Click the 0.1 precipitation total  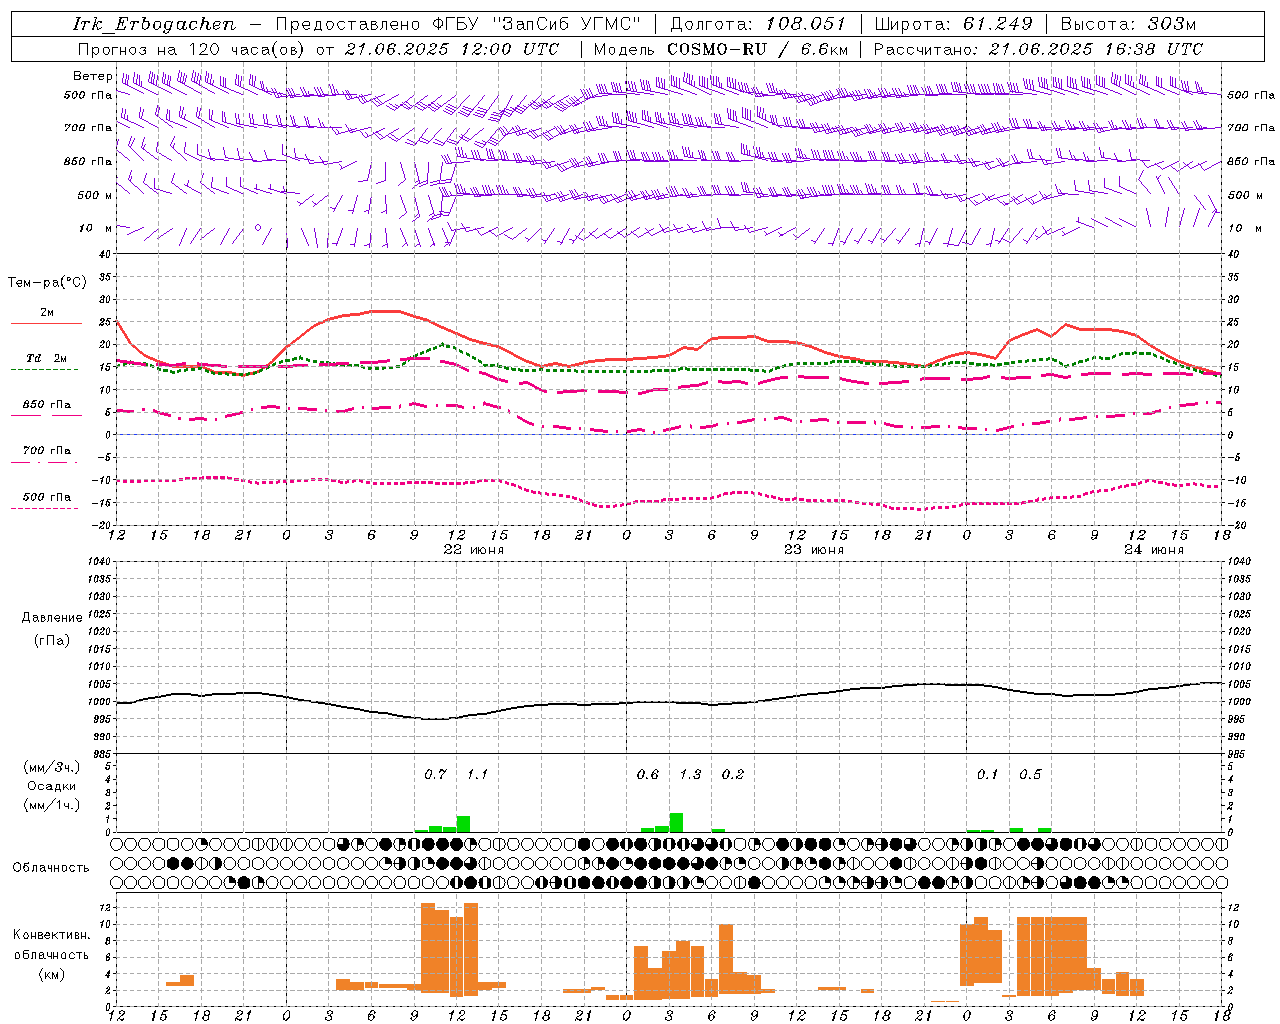pos(987,775)
